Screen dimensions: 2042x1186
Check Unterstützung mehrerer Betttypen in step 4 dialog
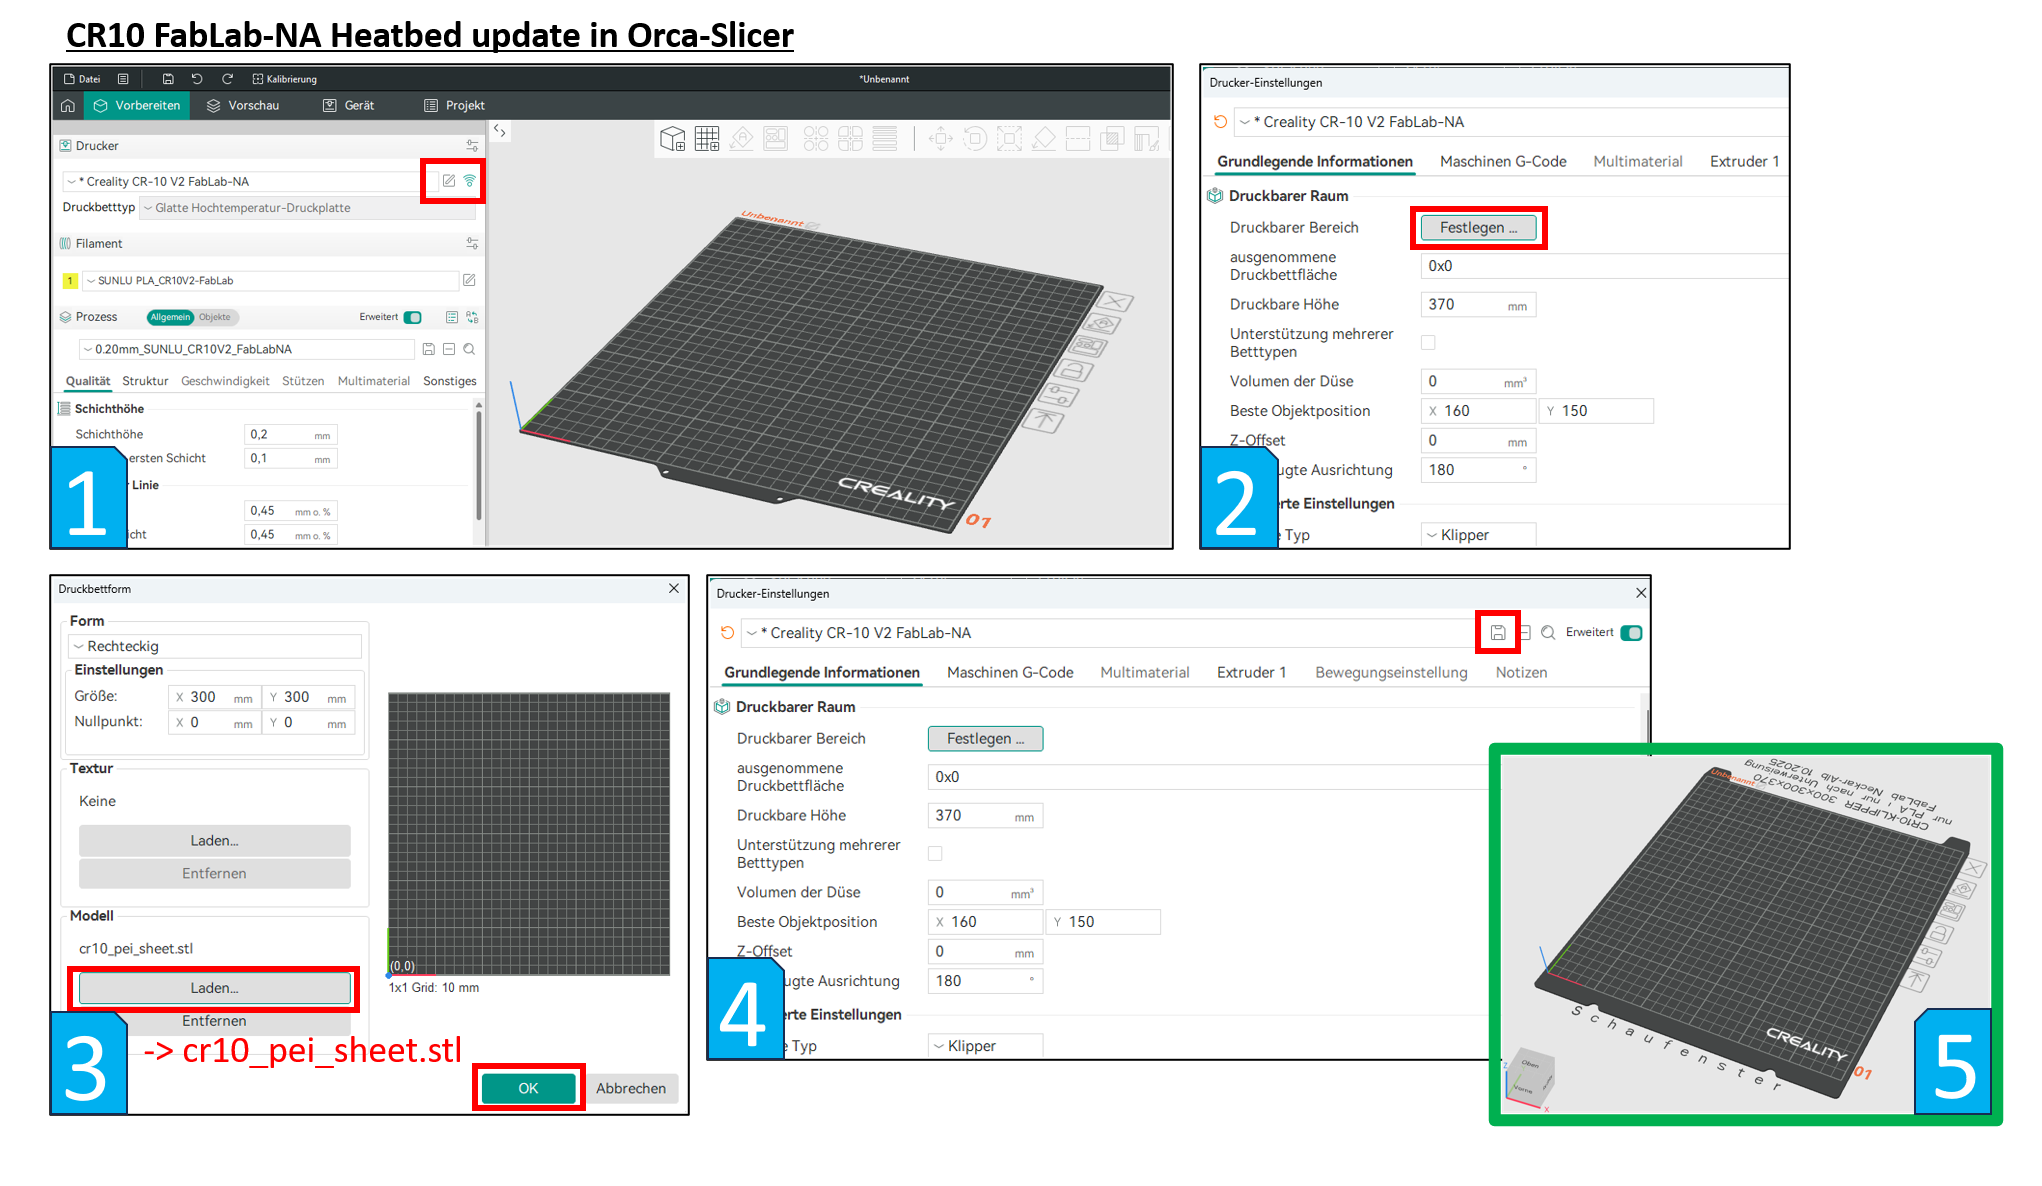click(935, 853)
